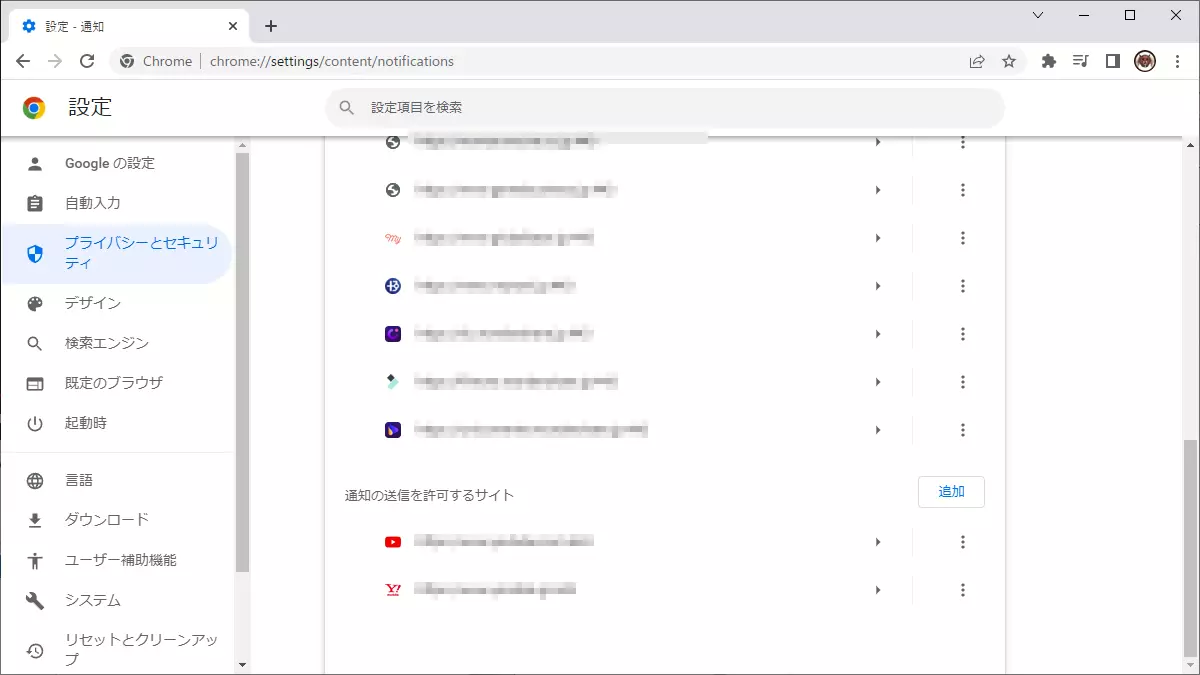Open the side panel icon
The image size is (1200, 675).
pyautogui.click(x=1112, y=61)
